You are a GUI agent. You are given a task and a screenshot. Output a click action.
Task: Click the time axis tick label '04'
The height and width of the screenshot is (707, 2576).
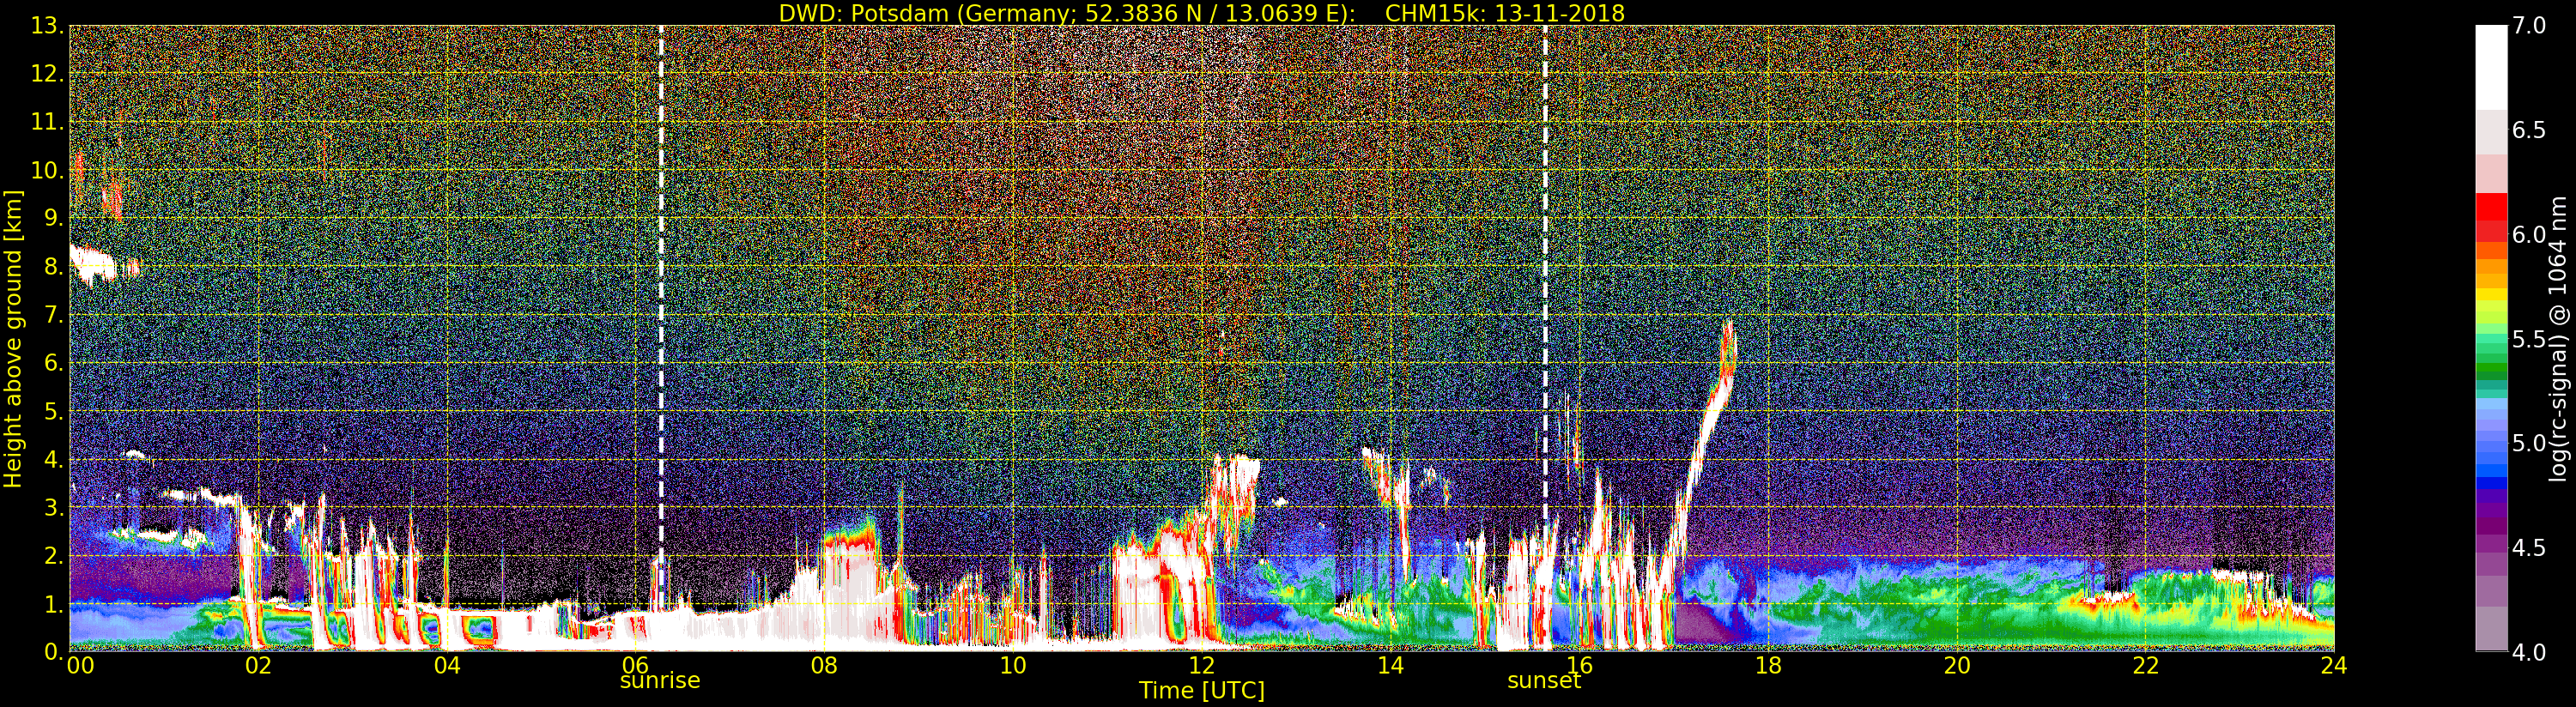tap(447, 665)
